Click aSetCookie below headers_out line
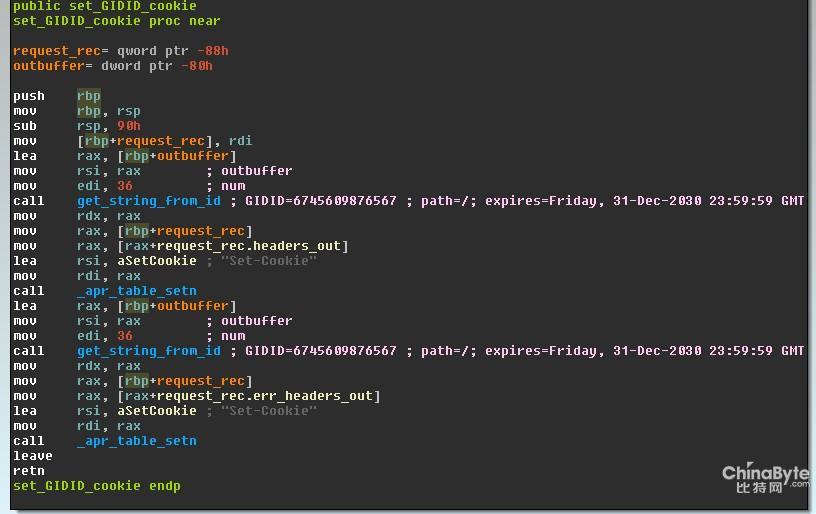 (157, 261)
